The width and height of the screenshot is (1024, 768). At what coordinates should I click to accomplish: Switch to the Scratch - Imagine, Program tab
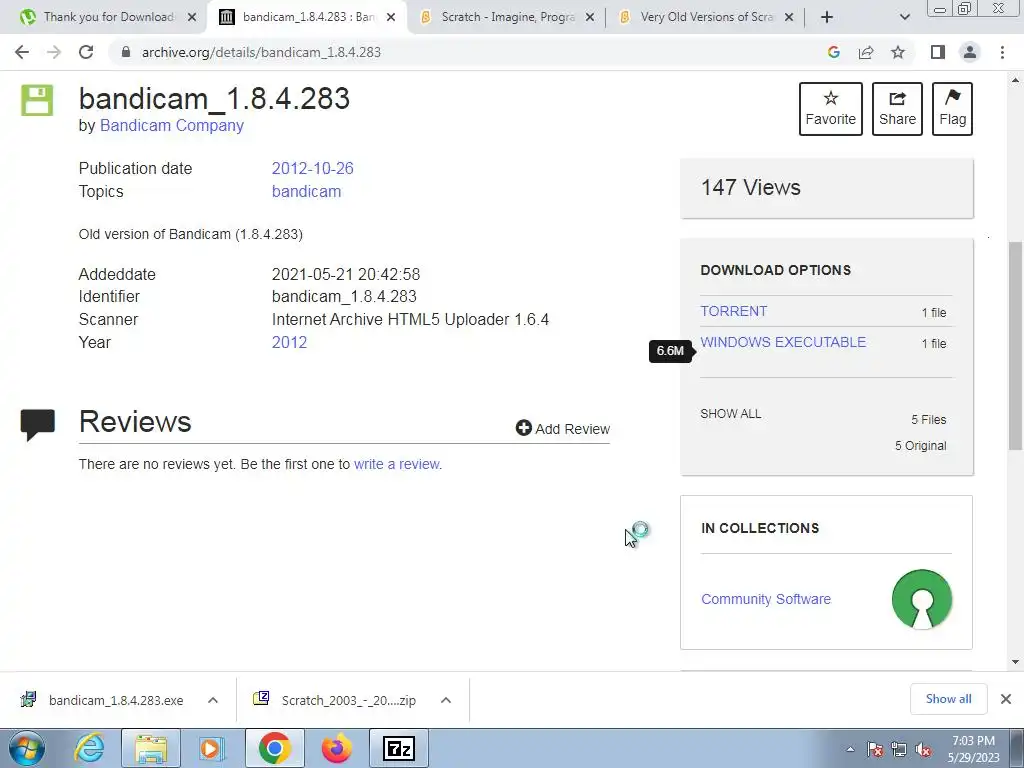[x=506, y=17]
